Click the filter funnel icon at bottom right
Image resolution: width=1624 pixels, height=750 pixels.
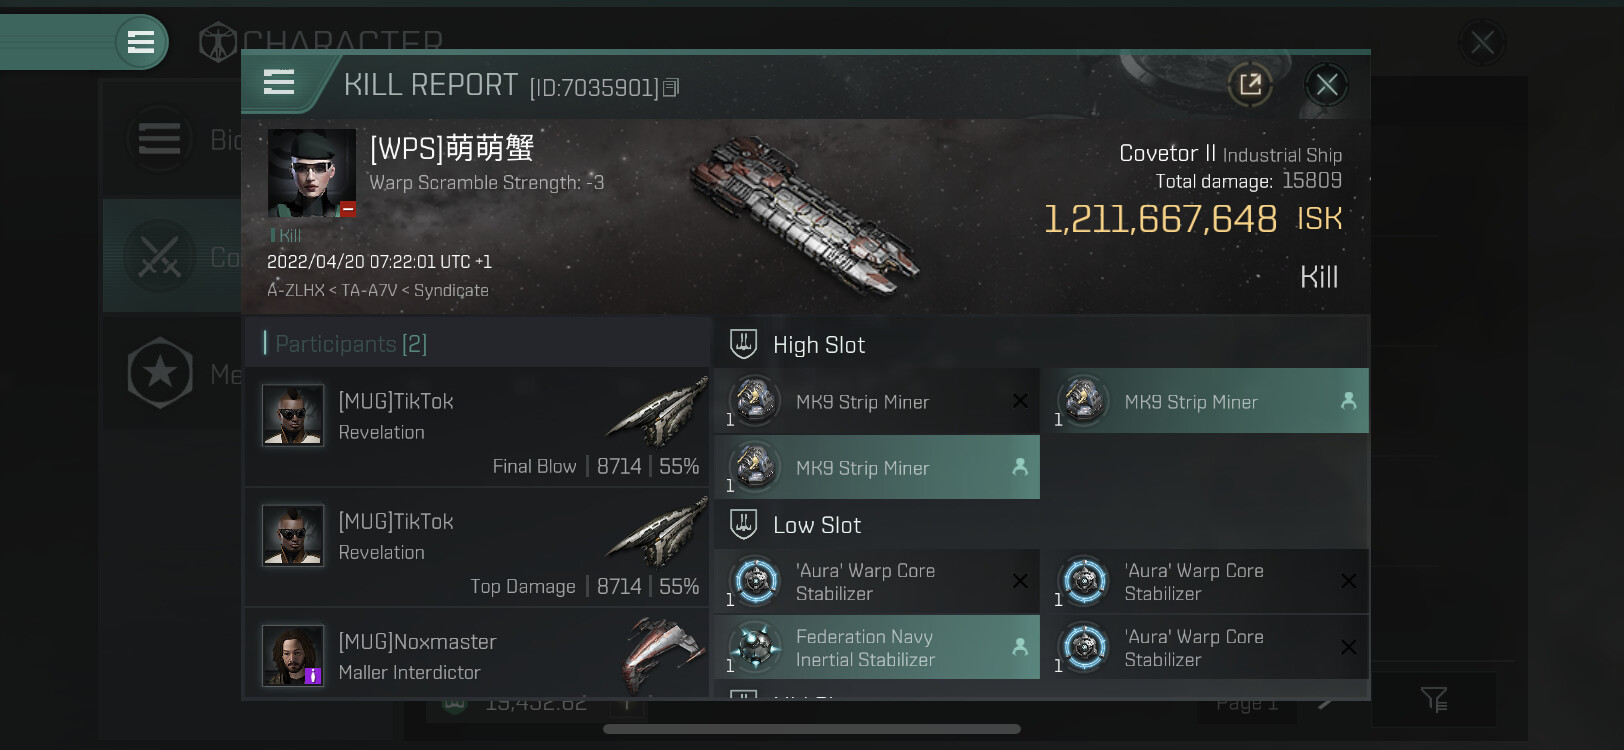tap(1434, 699)
